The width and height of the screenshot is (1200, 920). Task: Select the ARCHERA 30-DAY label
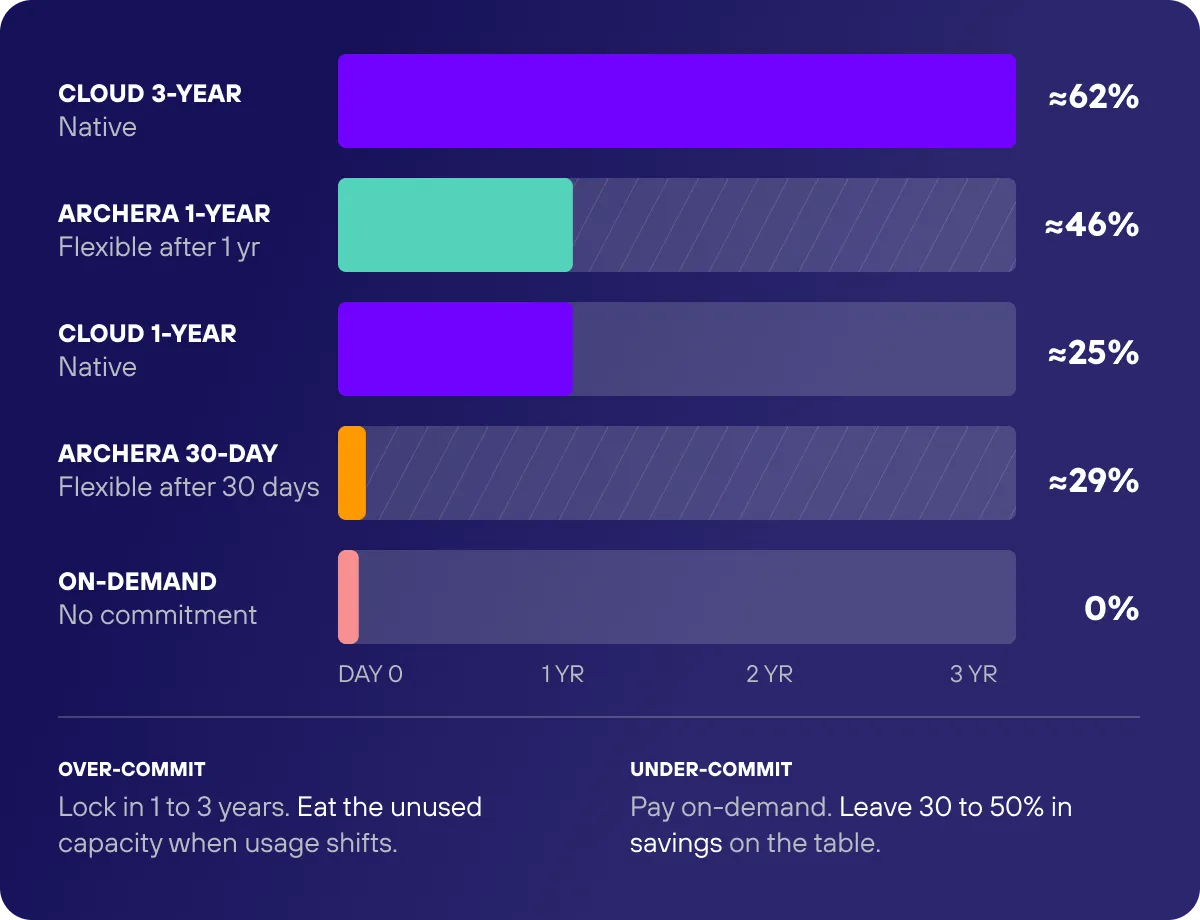[x=168, y=454]
